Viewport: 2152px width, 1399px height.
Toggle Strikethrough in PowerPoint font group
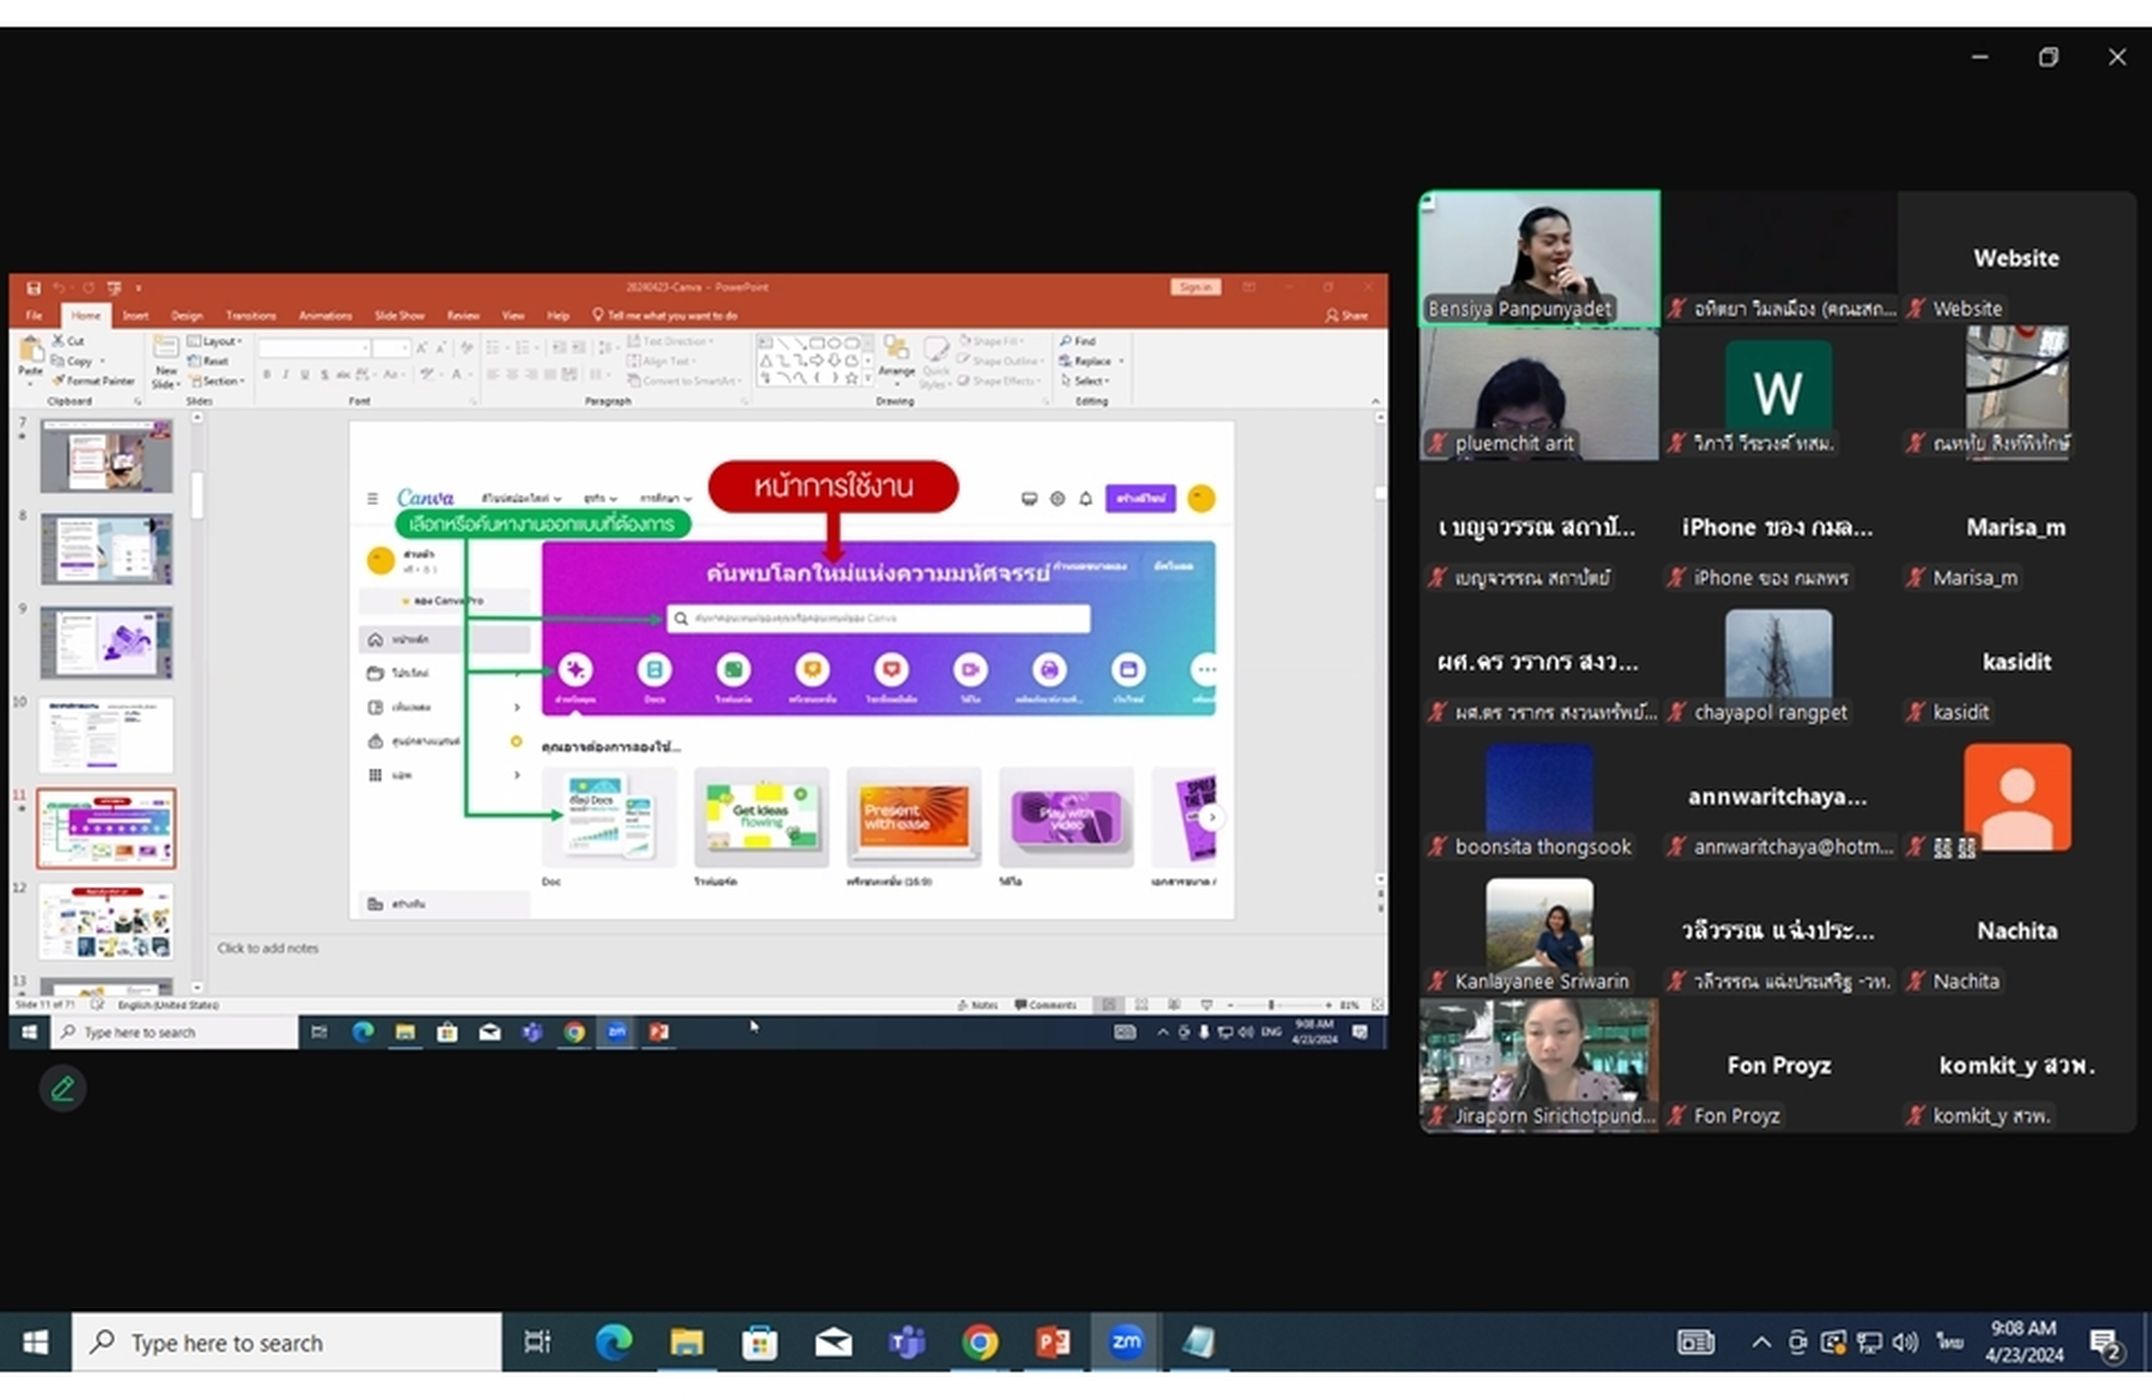pyautogui.click(x=343, y=374)
